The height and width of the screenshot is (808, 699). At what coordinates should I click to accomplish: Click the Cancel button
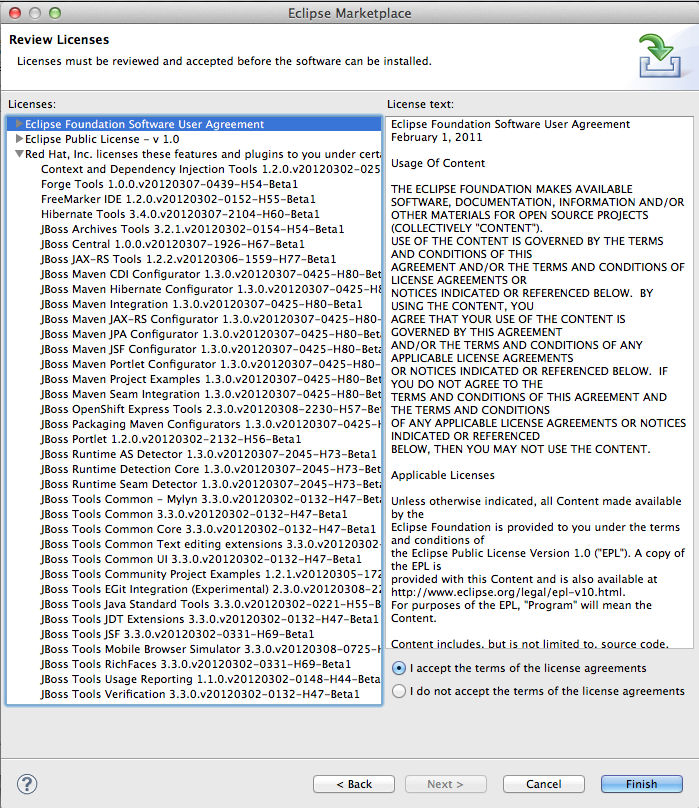(543, 784)
